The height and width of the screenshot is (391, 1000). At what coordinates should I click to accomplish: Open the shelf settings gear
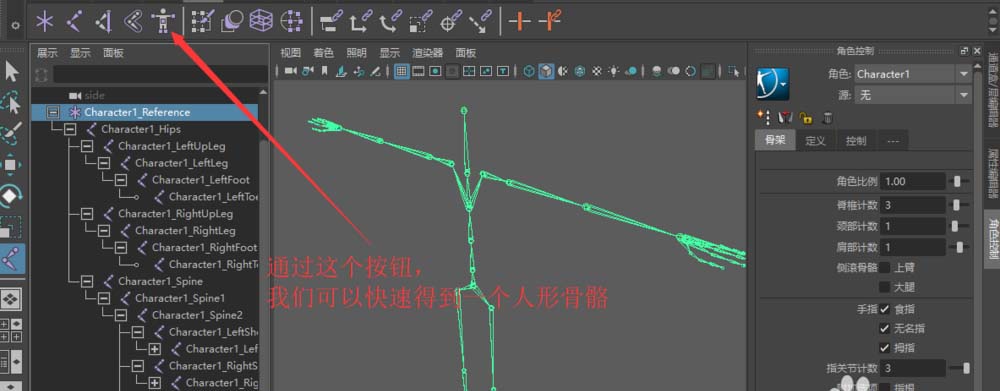15,26
